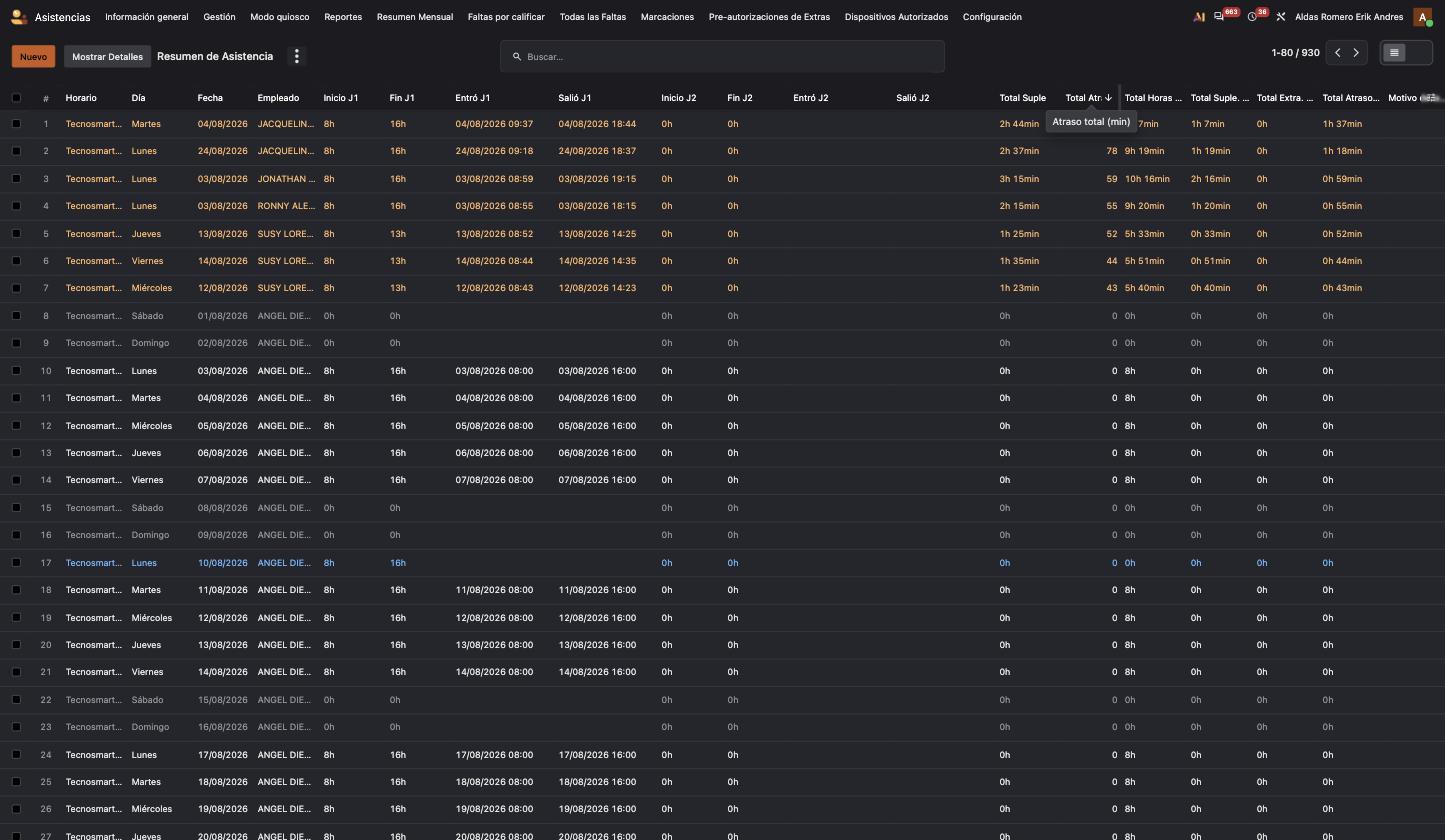Open the messages icon with 663 badge
The width and height of the screenshot is (1445, 840).
[x=1219, y=17]
